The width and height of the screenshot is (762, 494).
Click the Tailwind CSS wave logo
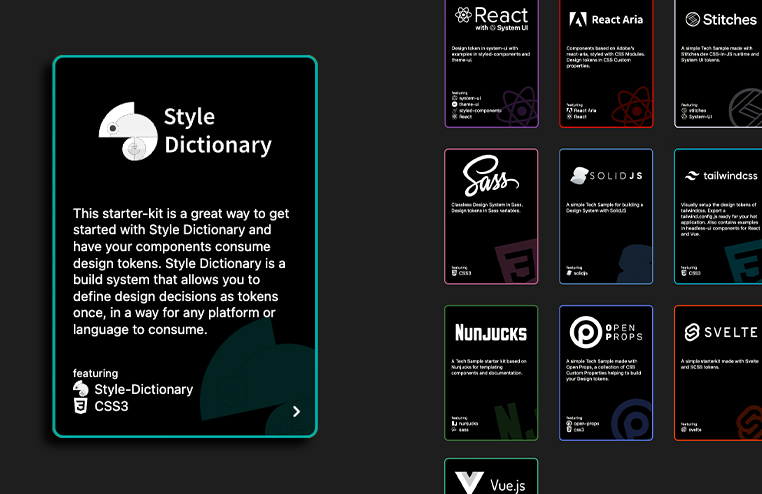694,176
